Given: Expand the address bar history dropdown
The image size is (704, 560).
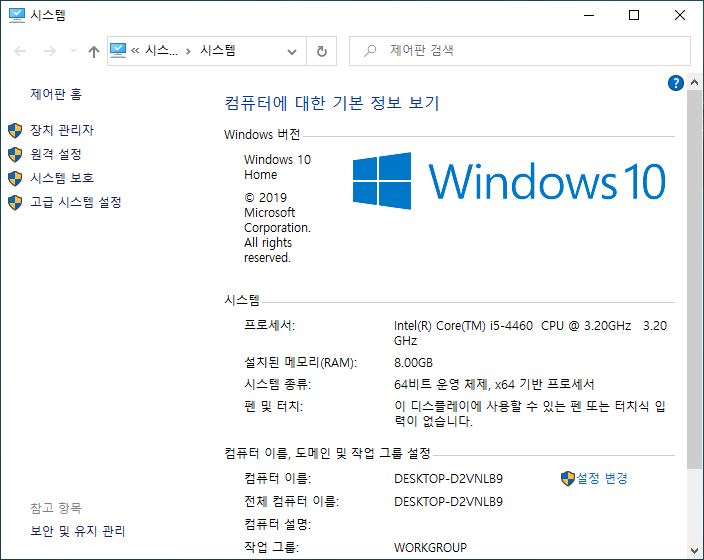Looking at the screenshot, I should pyautogui.click(x=292, y=52).
